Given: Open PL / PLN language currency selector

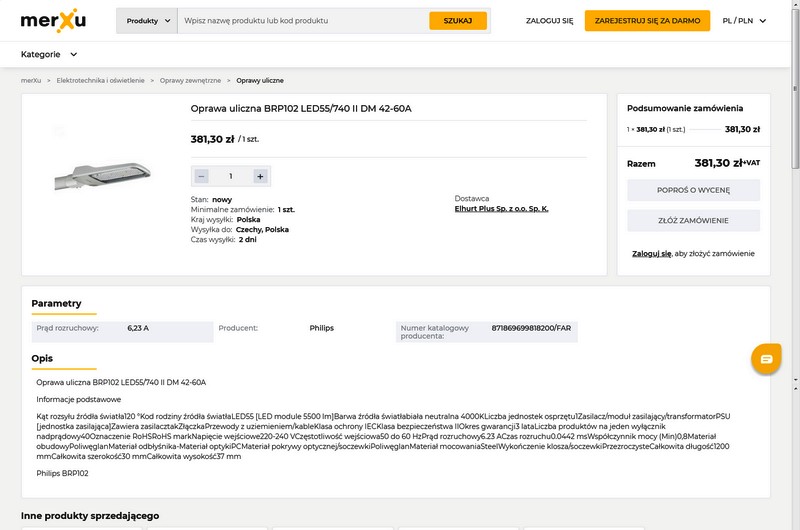Looking at the screenshot, I should pos(744,21).
